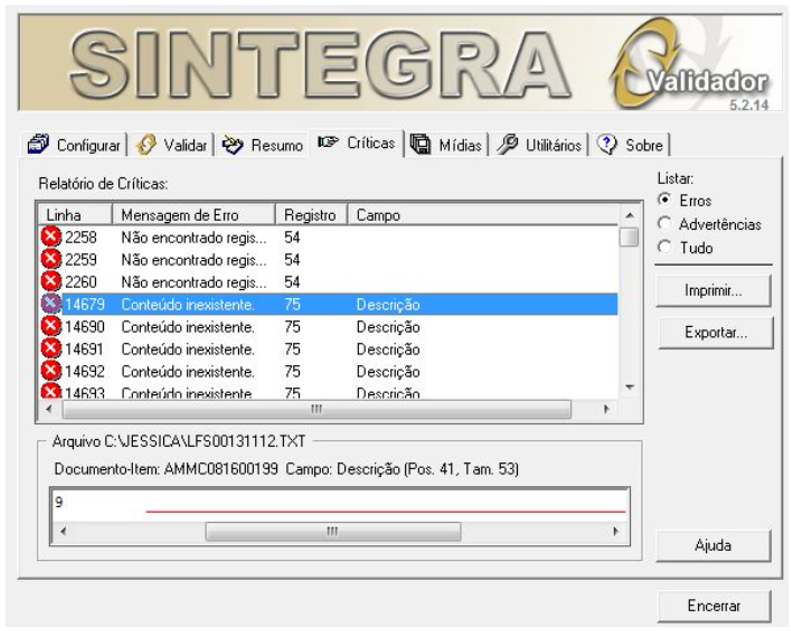Click the red error icon on line 2259
791x631 pixels.
point(51,259)
